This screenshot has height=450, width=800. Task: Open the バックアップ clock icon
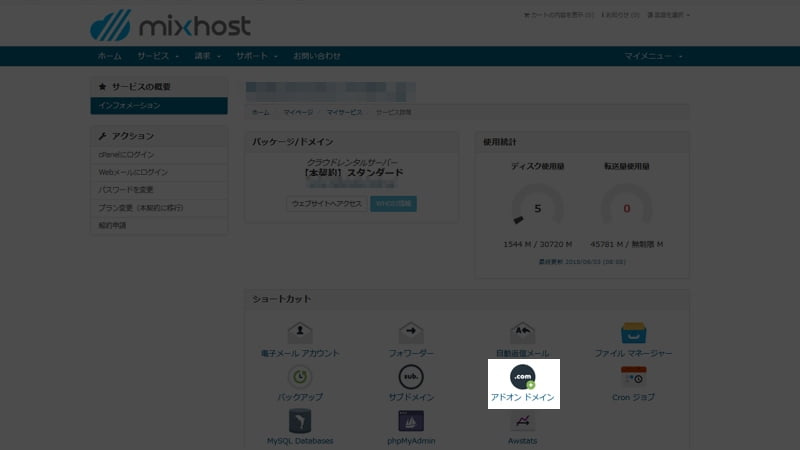pos(300,377)
